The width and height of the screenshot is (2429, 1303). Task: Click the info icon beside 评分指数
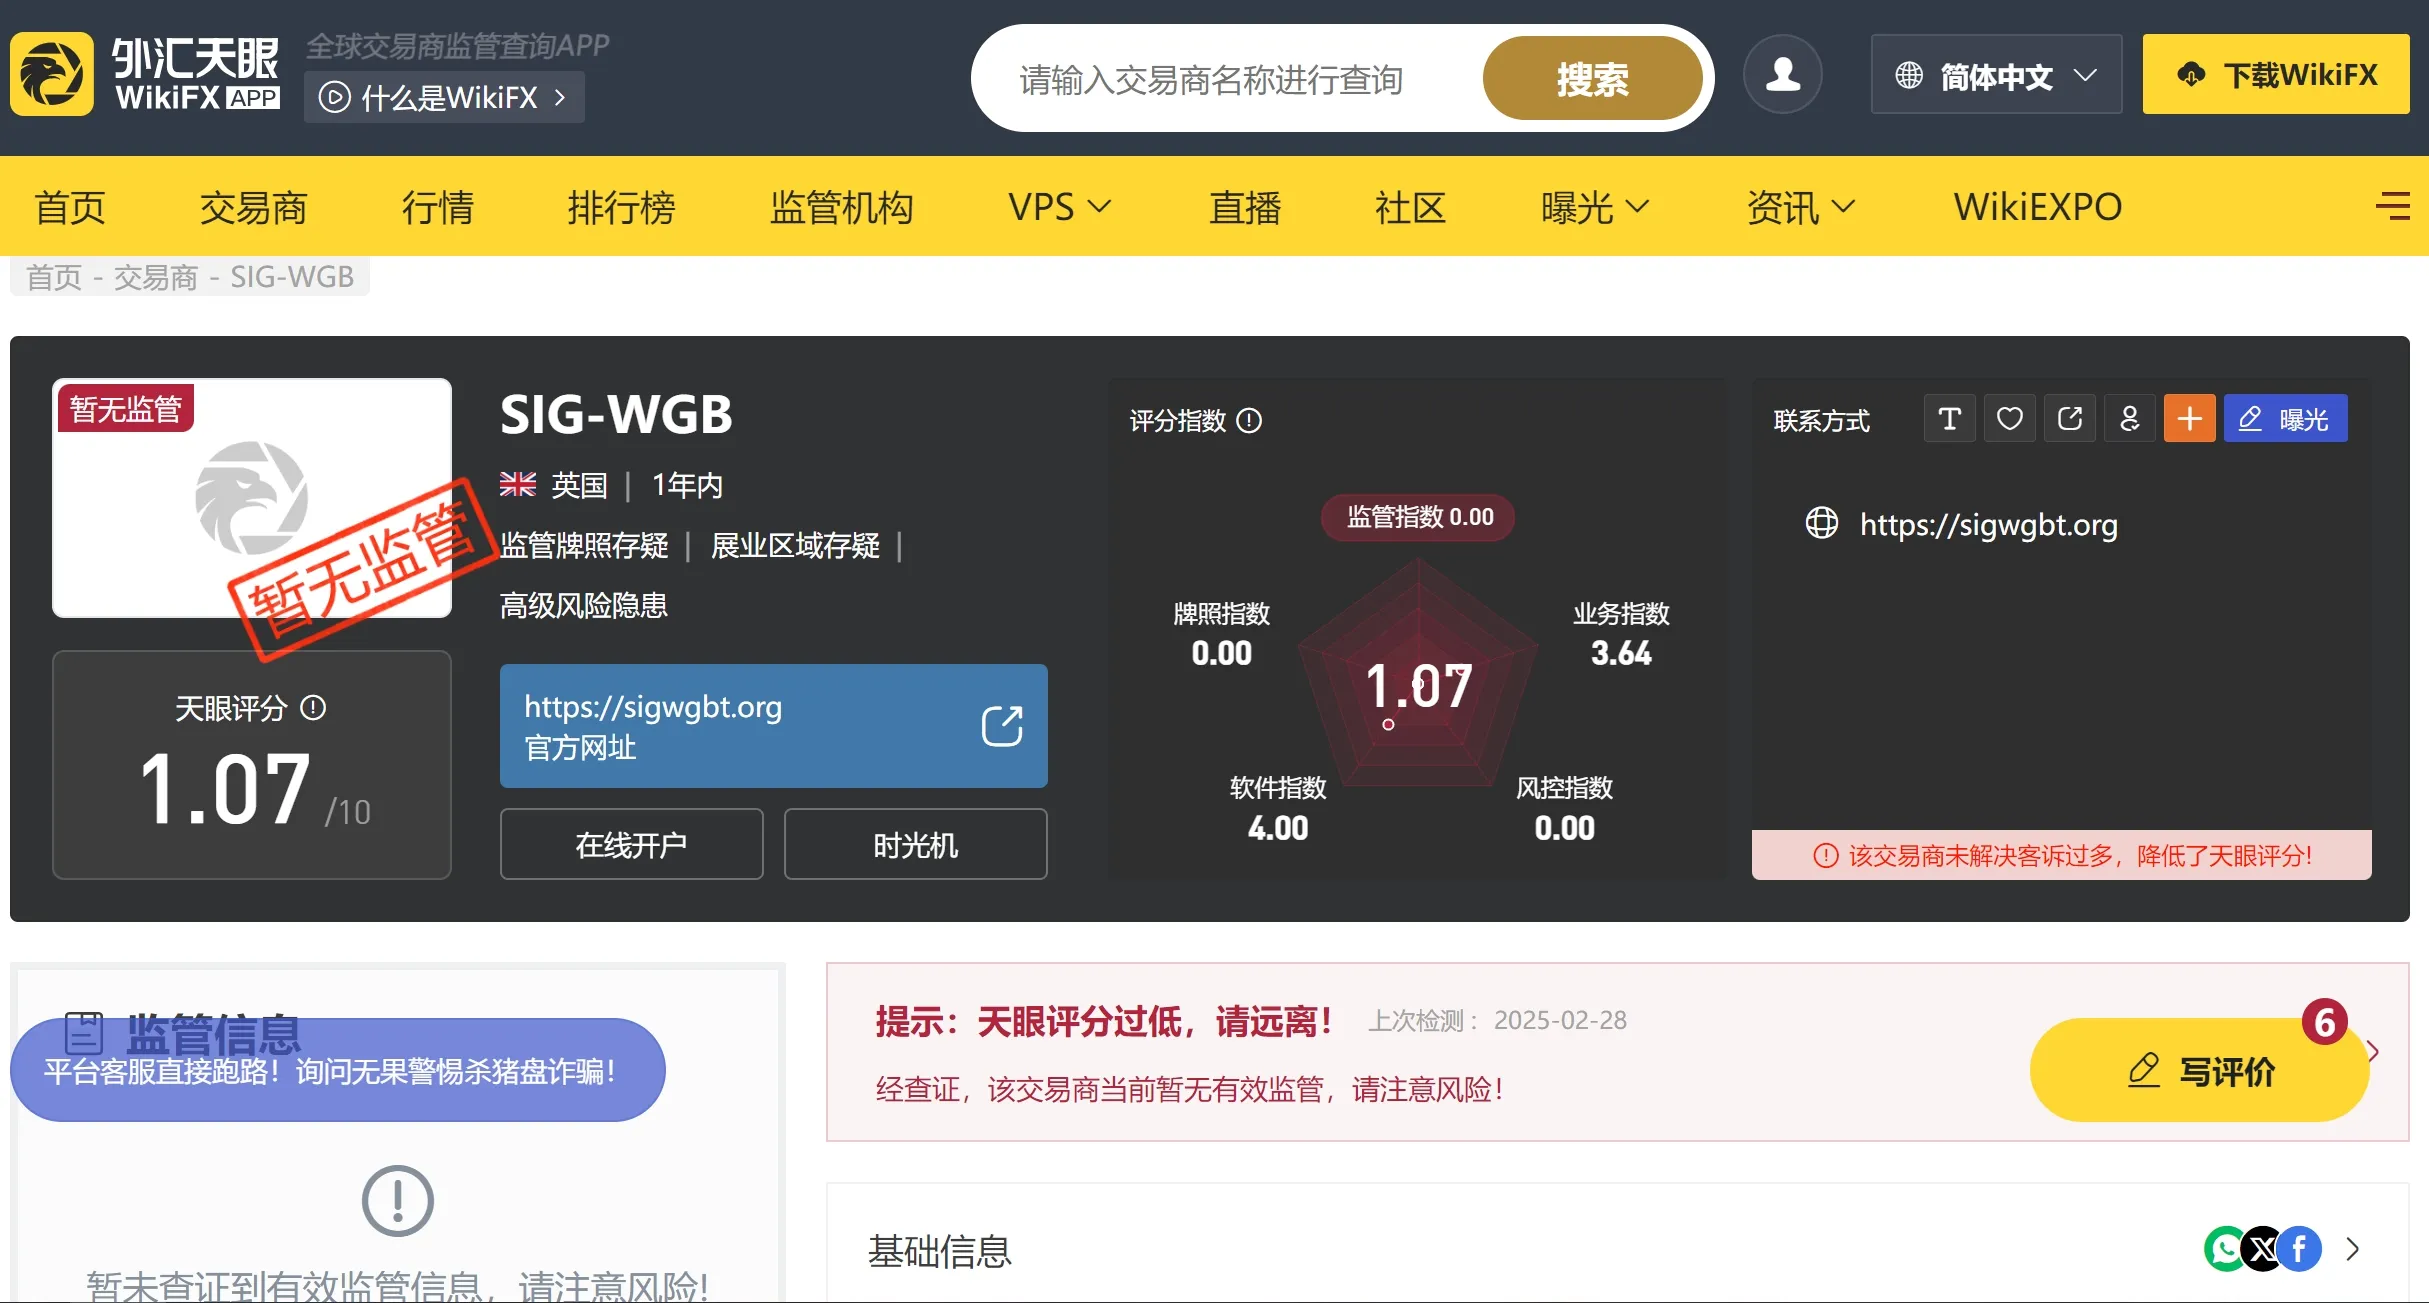pyautogui.click(x=1249, y=421)
